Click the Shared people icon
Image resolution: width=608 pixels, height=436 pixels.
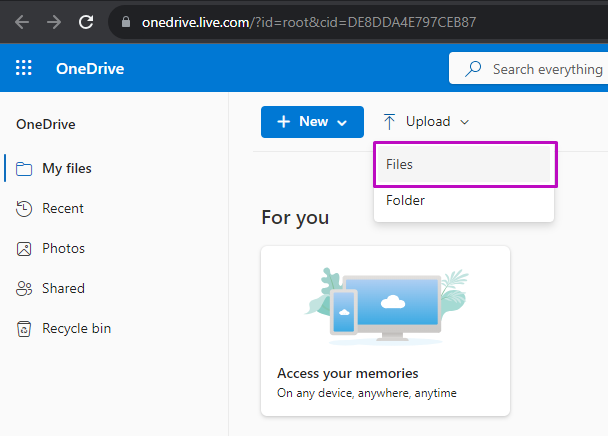(24, 289)
